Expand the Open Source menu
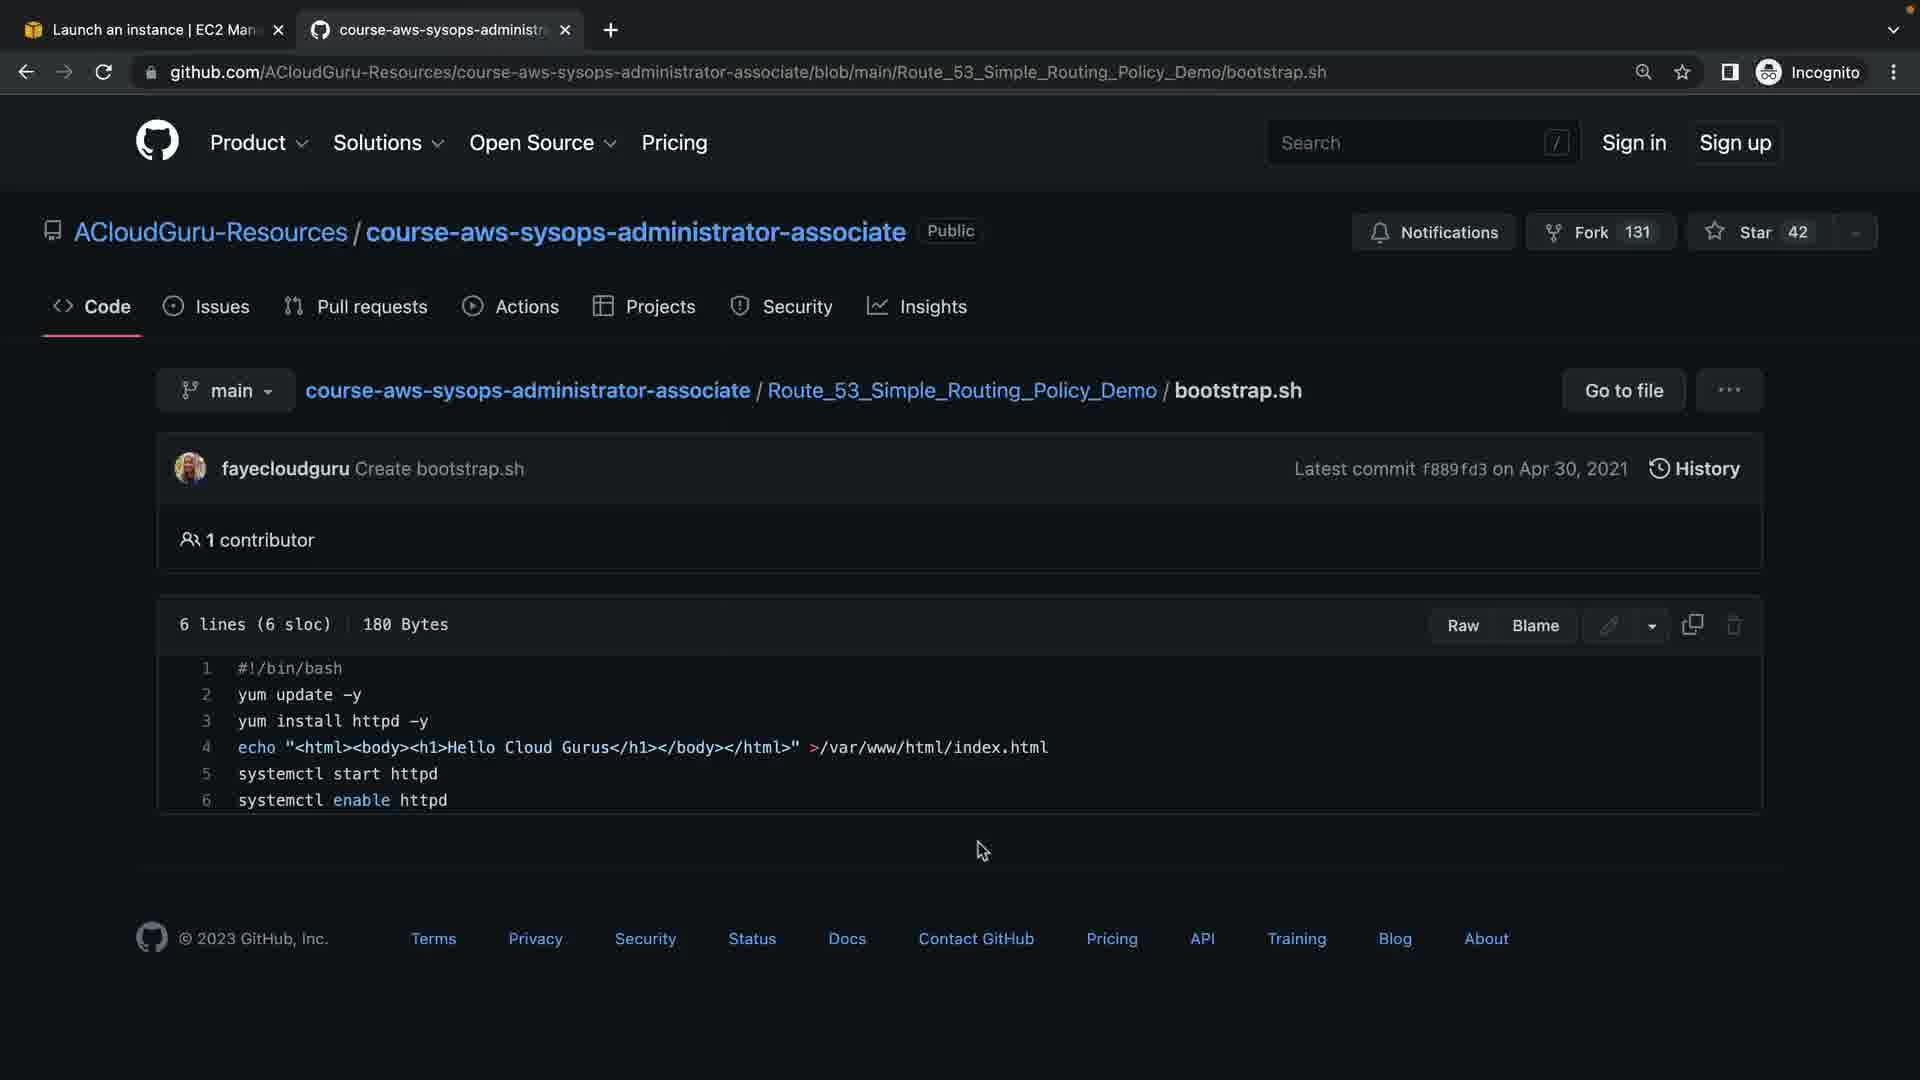Screen dimensions: 1920x1080 click(542, 143)
